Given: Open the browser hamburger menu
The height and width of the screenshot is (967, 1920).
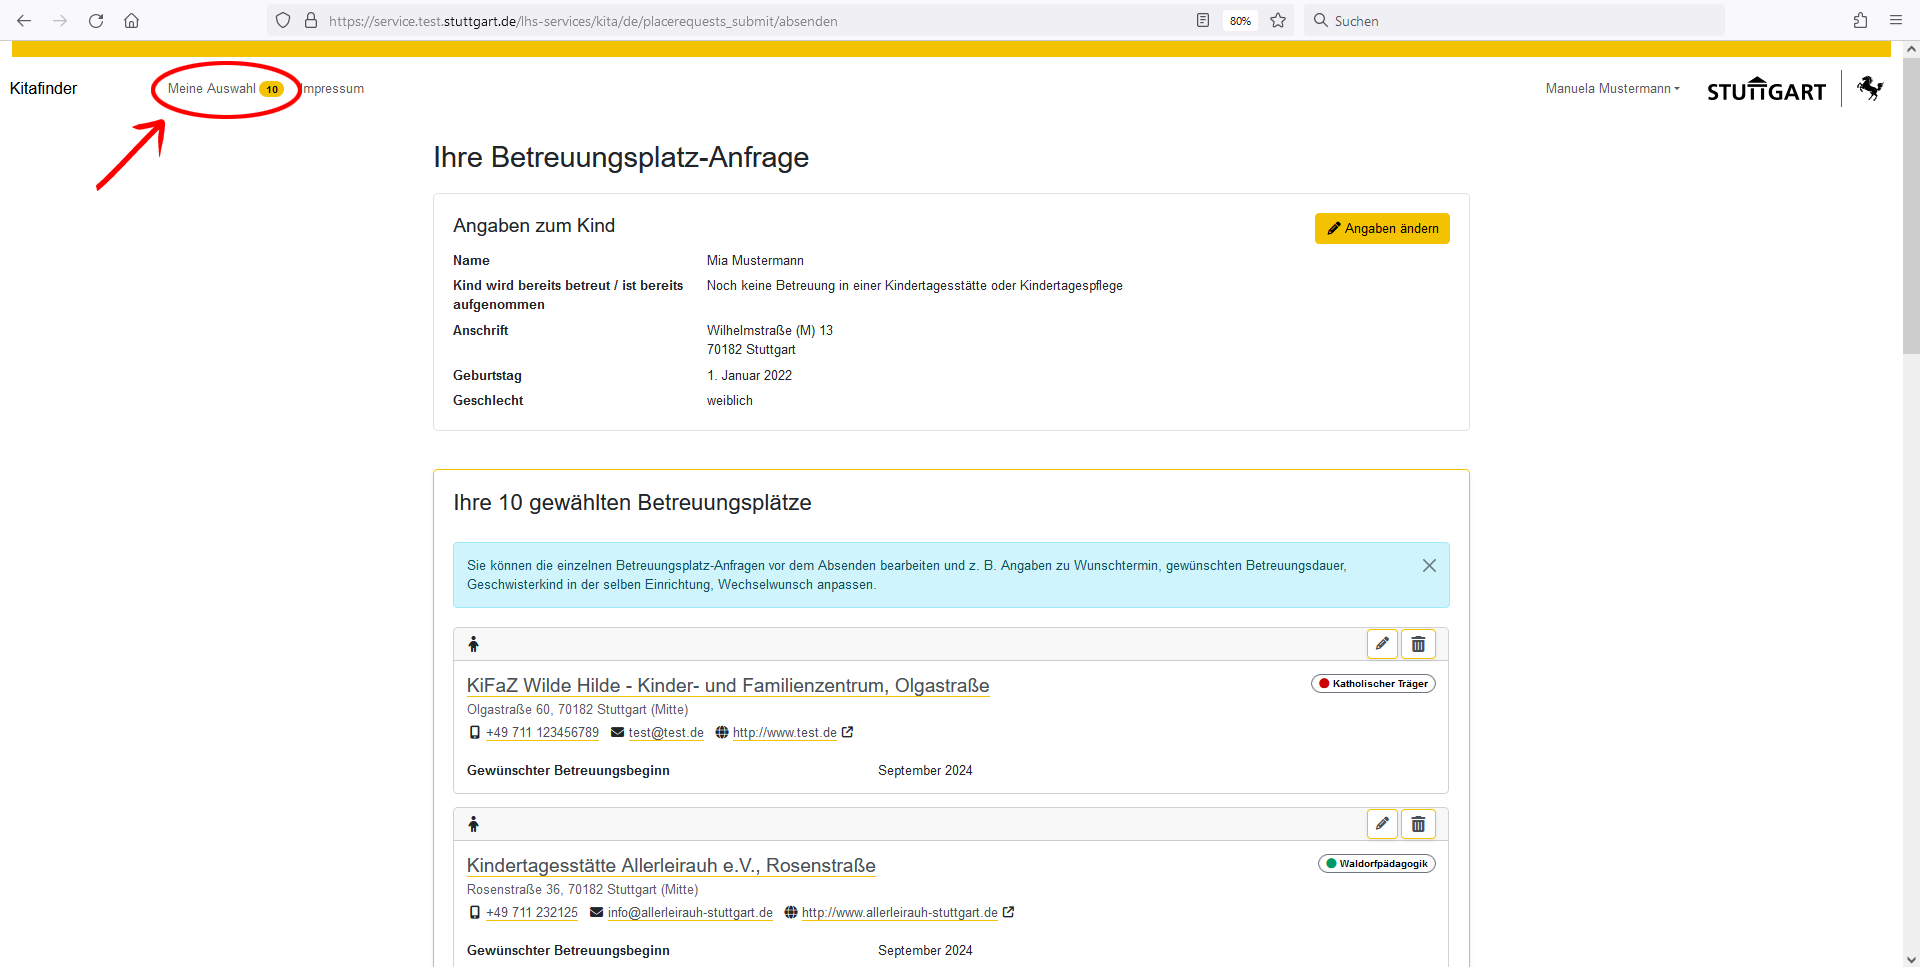Looking at the screenshot, I should [x=1895, y=21].
